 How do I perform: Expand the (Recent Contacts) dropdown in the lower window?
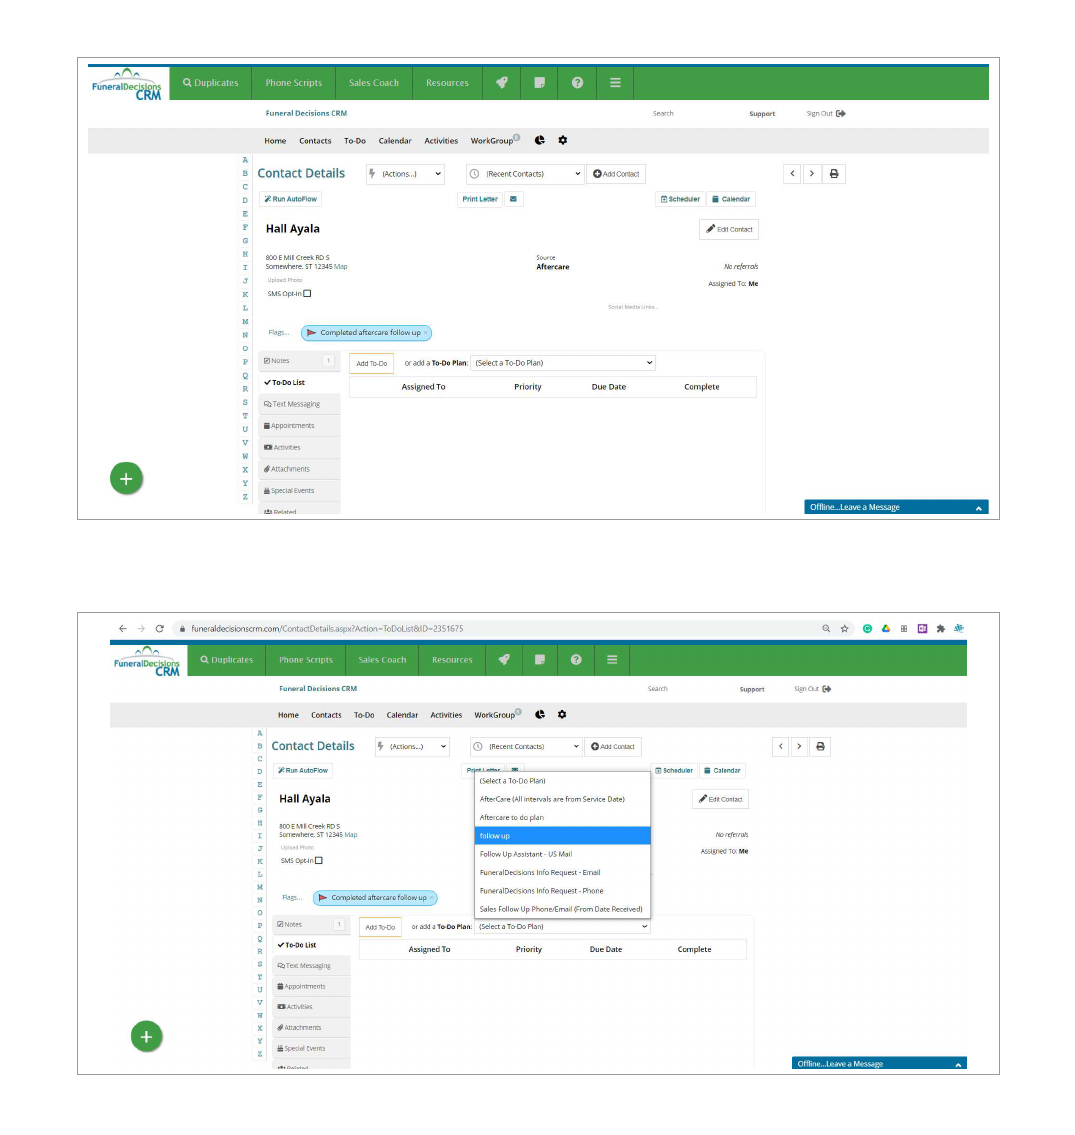tap(526, 747)
